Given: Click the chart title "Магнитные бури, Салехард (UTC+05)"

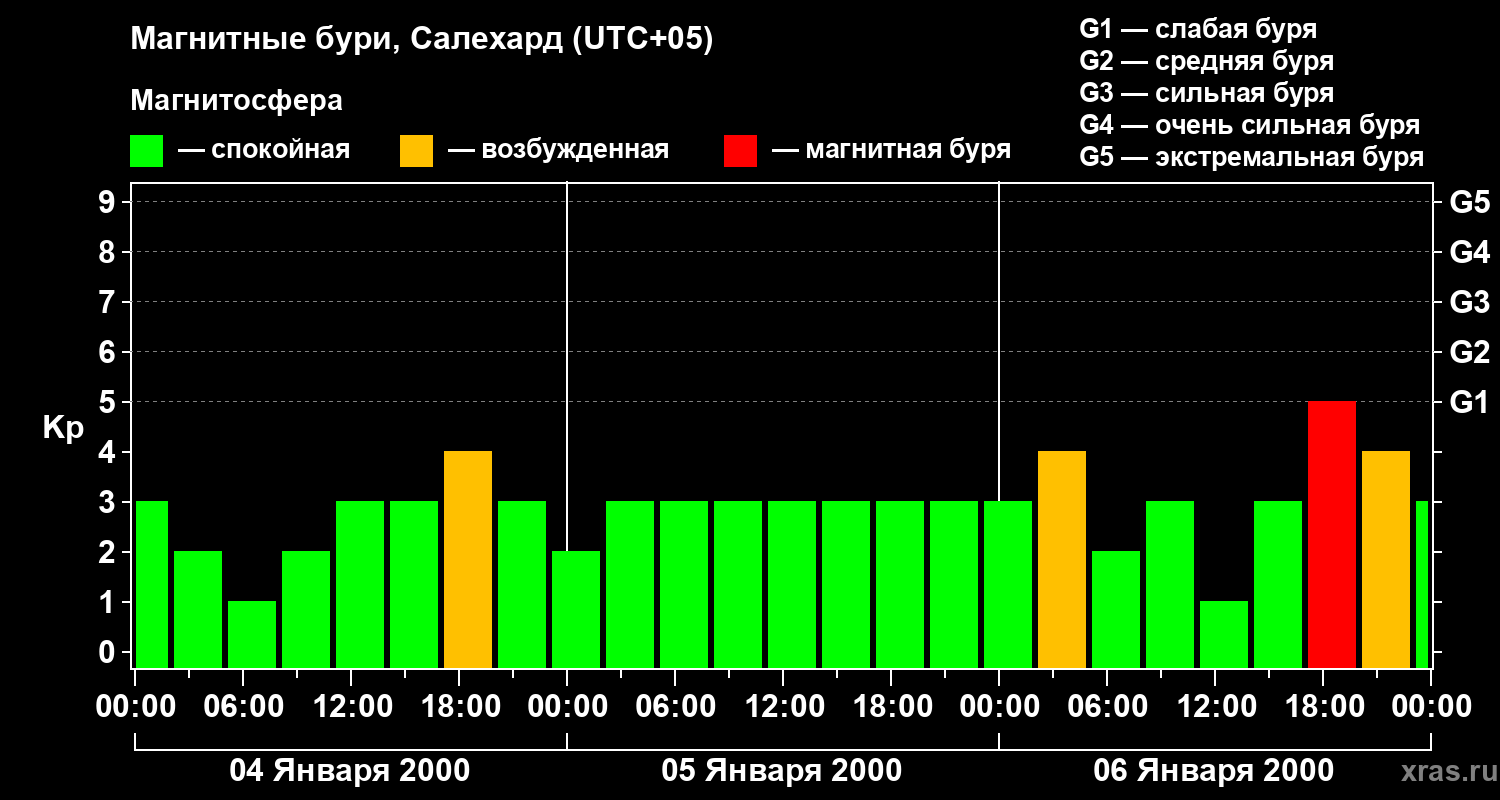Looking at the screenshot, I should pos(422,40).
